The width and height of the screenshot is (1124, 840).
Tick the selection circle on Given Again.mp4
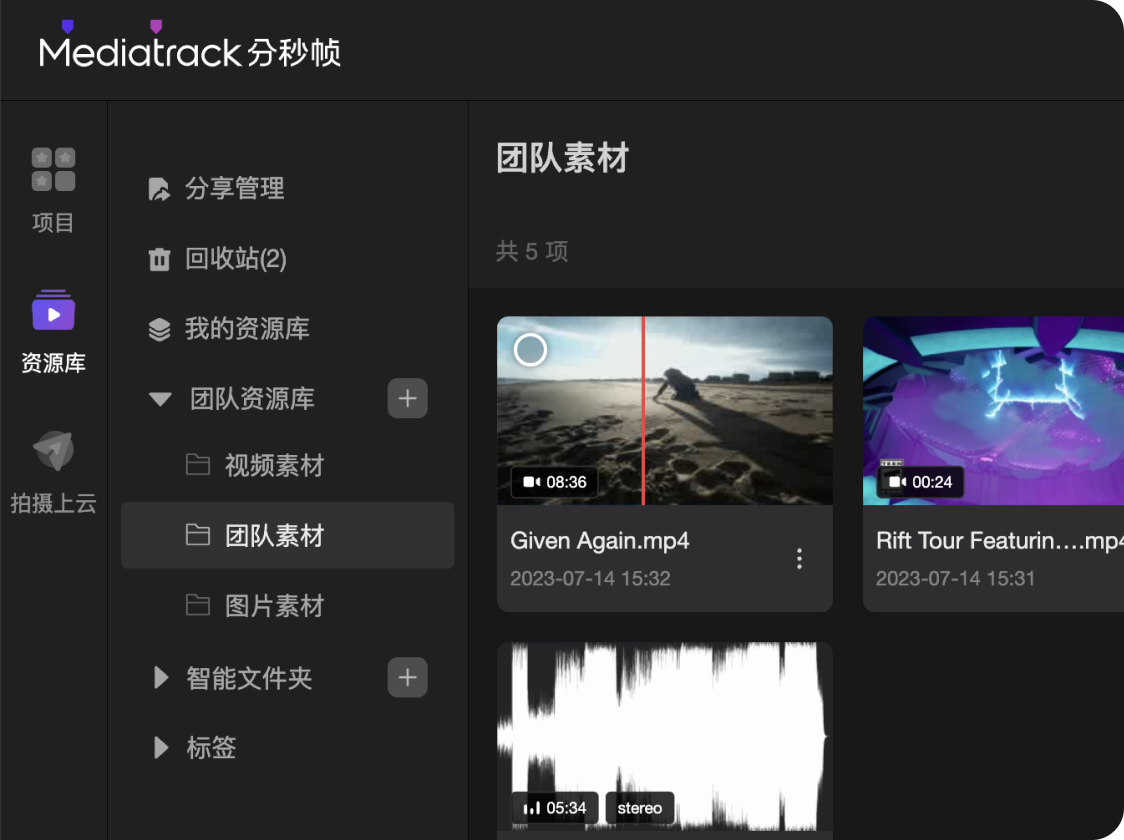point(530,350)
